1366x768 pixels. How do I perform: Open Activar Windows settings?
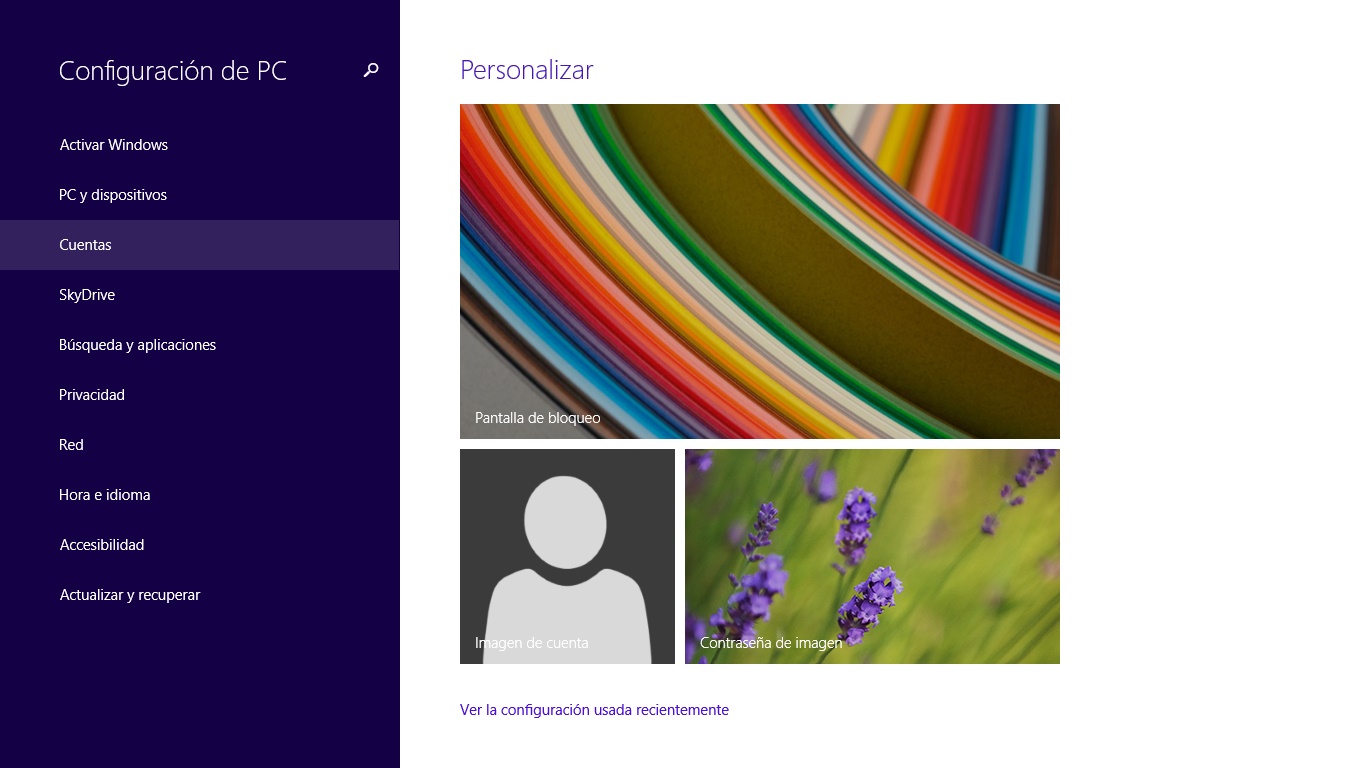pyautogui.click(x=114, y=145)
